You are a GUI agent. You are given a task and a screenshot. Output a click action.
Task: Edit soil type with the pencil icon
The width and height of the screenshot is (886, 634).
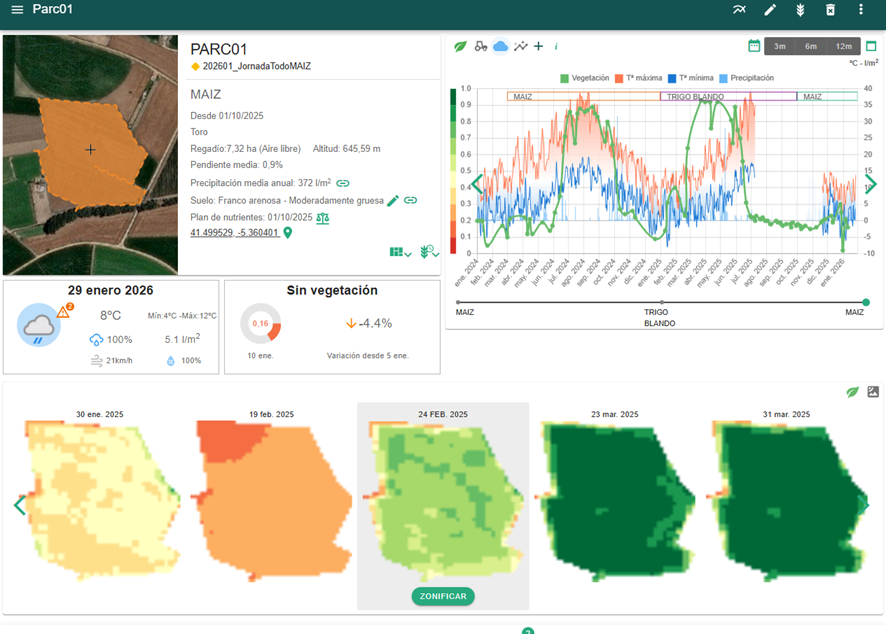pyautogui.click(x=393, y=200)
